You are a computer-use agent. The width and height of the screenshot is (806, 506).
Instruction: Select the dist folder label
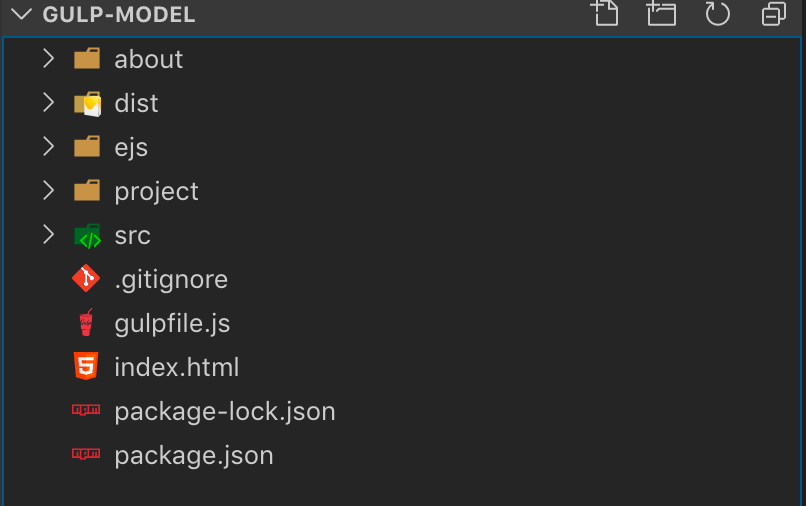tap(136, 103)
